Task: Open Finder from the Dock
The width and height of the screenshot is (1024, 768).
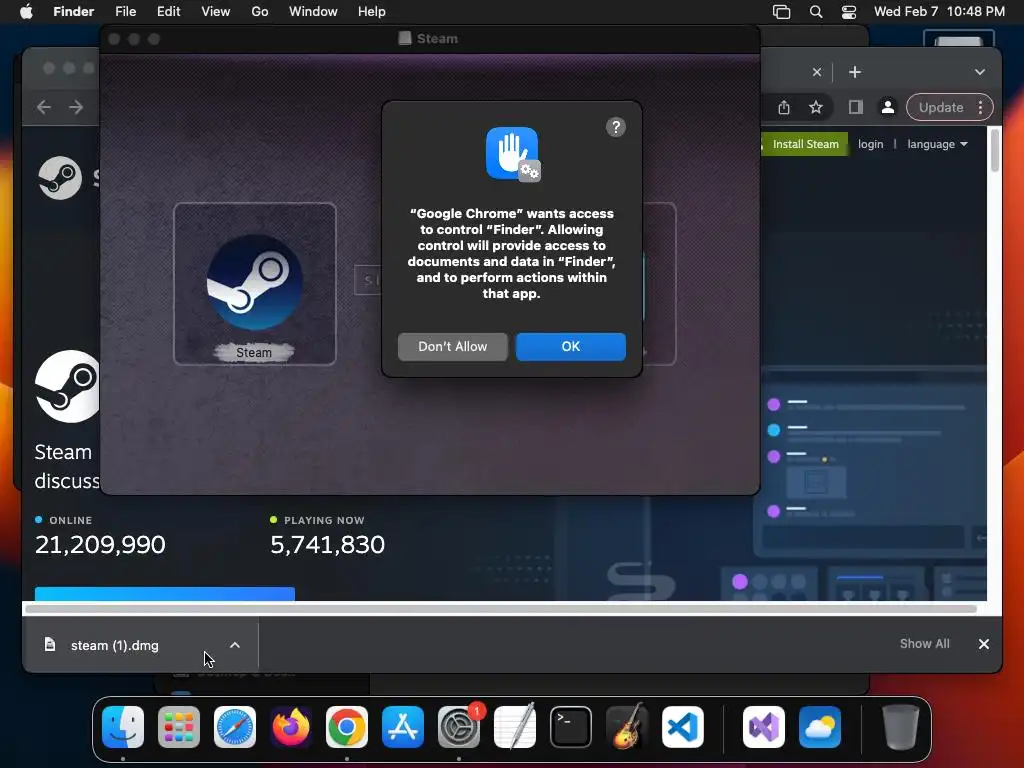Action: coord(123,727)
